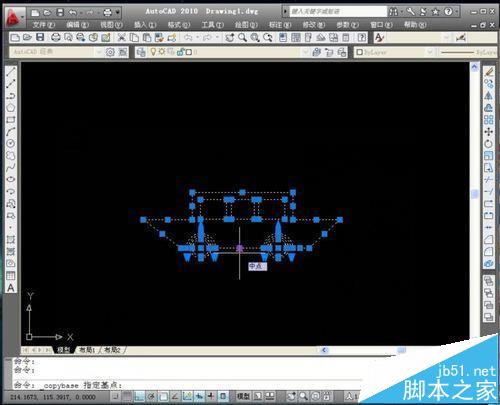Screen dimensions: 500x405
Task: Toggle Polar tracking in status bar
Action: pos(151,396)
